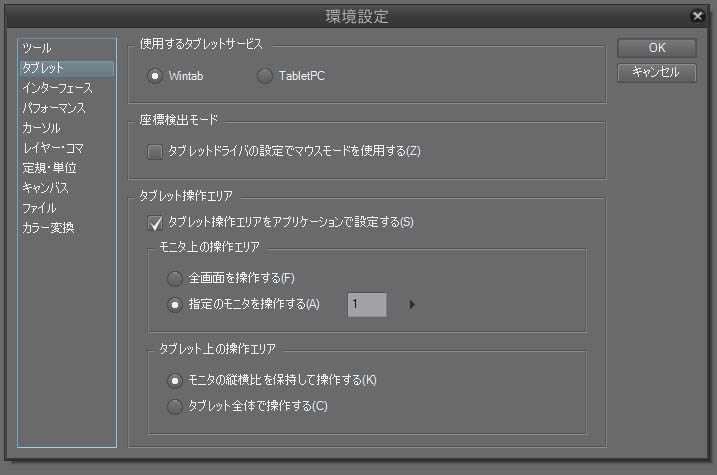717x475 pixels.
Task: Choose the TabletPC tablet service radio button
Action: 265,76
